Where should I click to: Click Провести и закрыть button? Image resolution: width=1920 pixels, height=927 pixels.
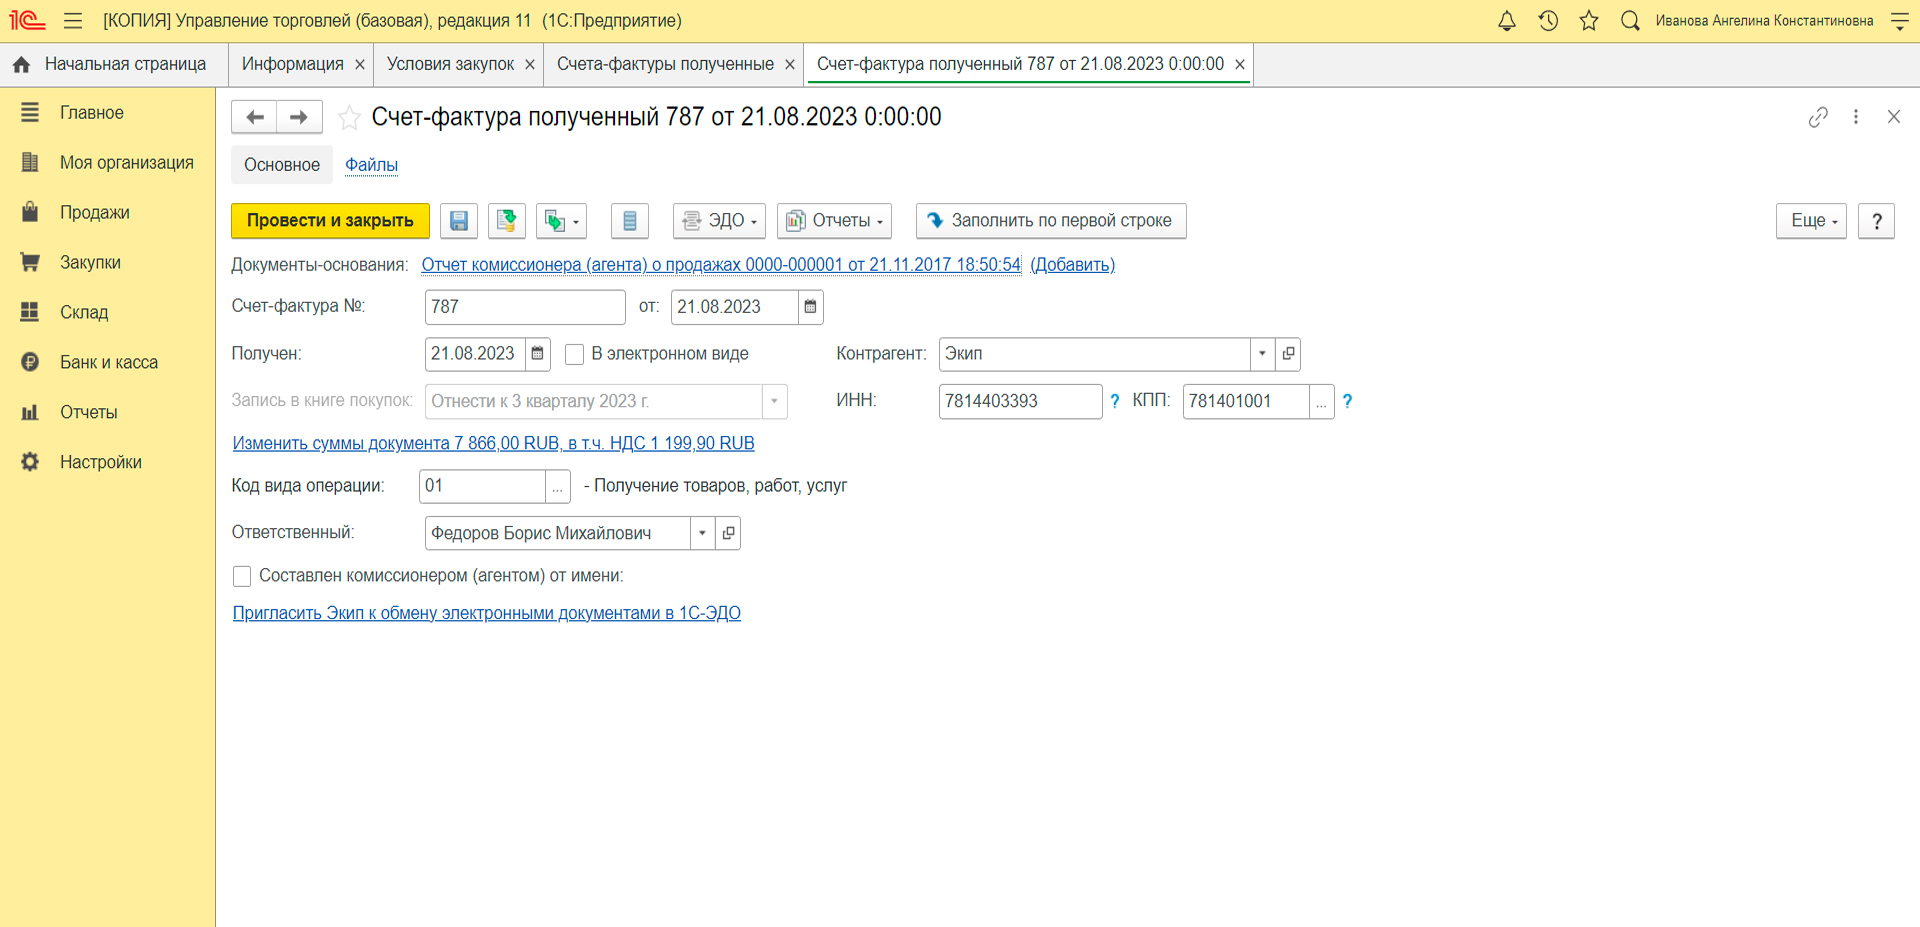coord(330,221)
